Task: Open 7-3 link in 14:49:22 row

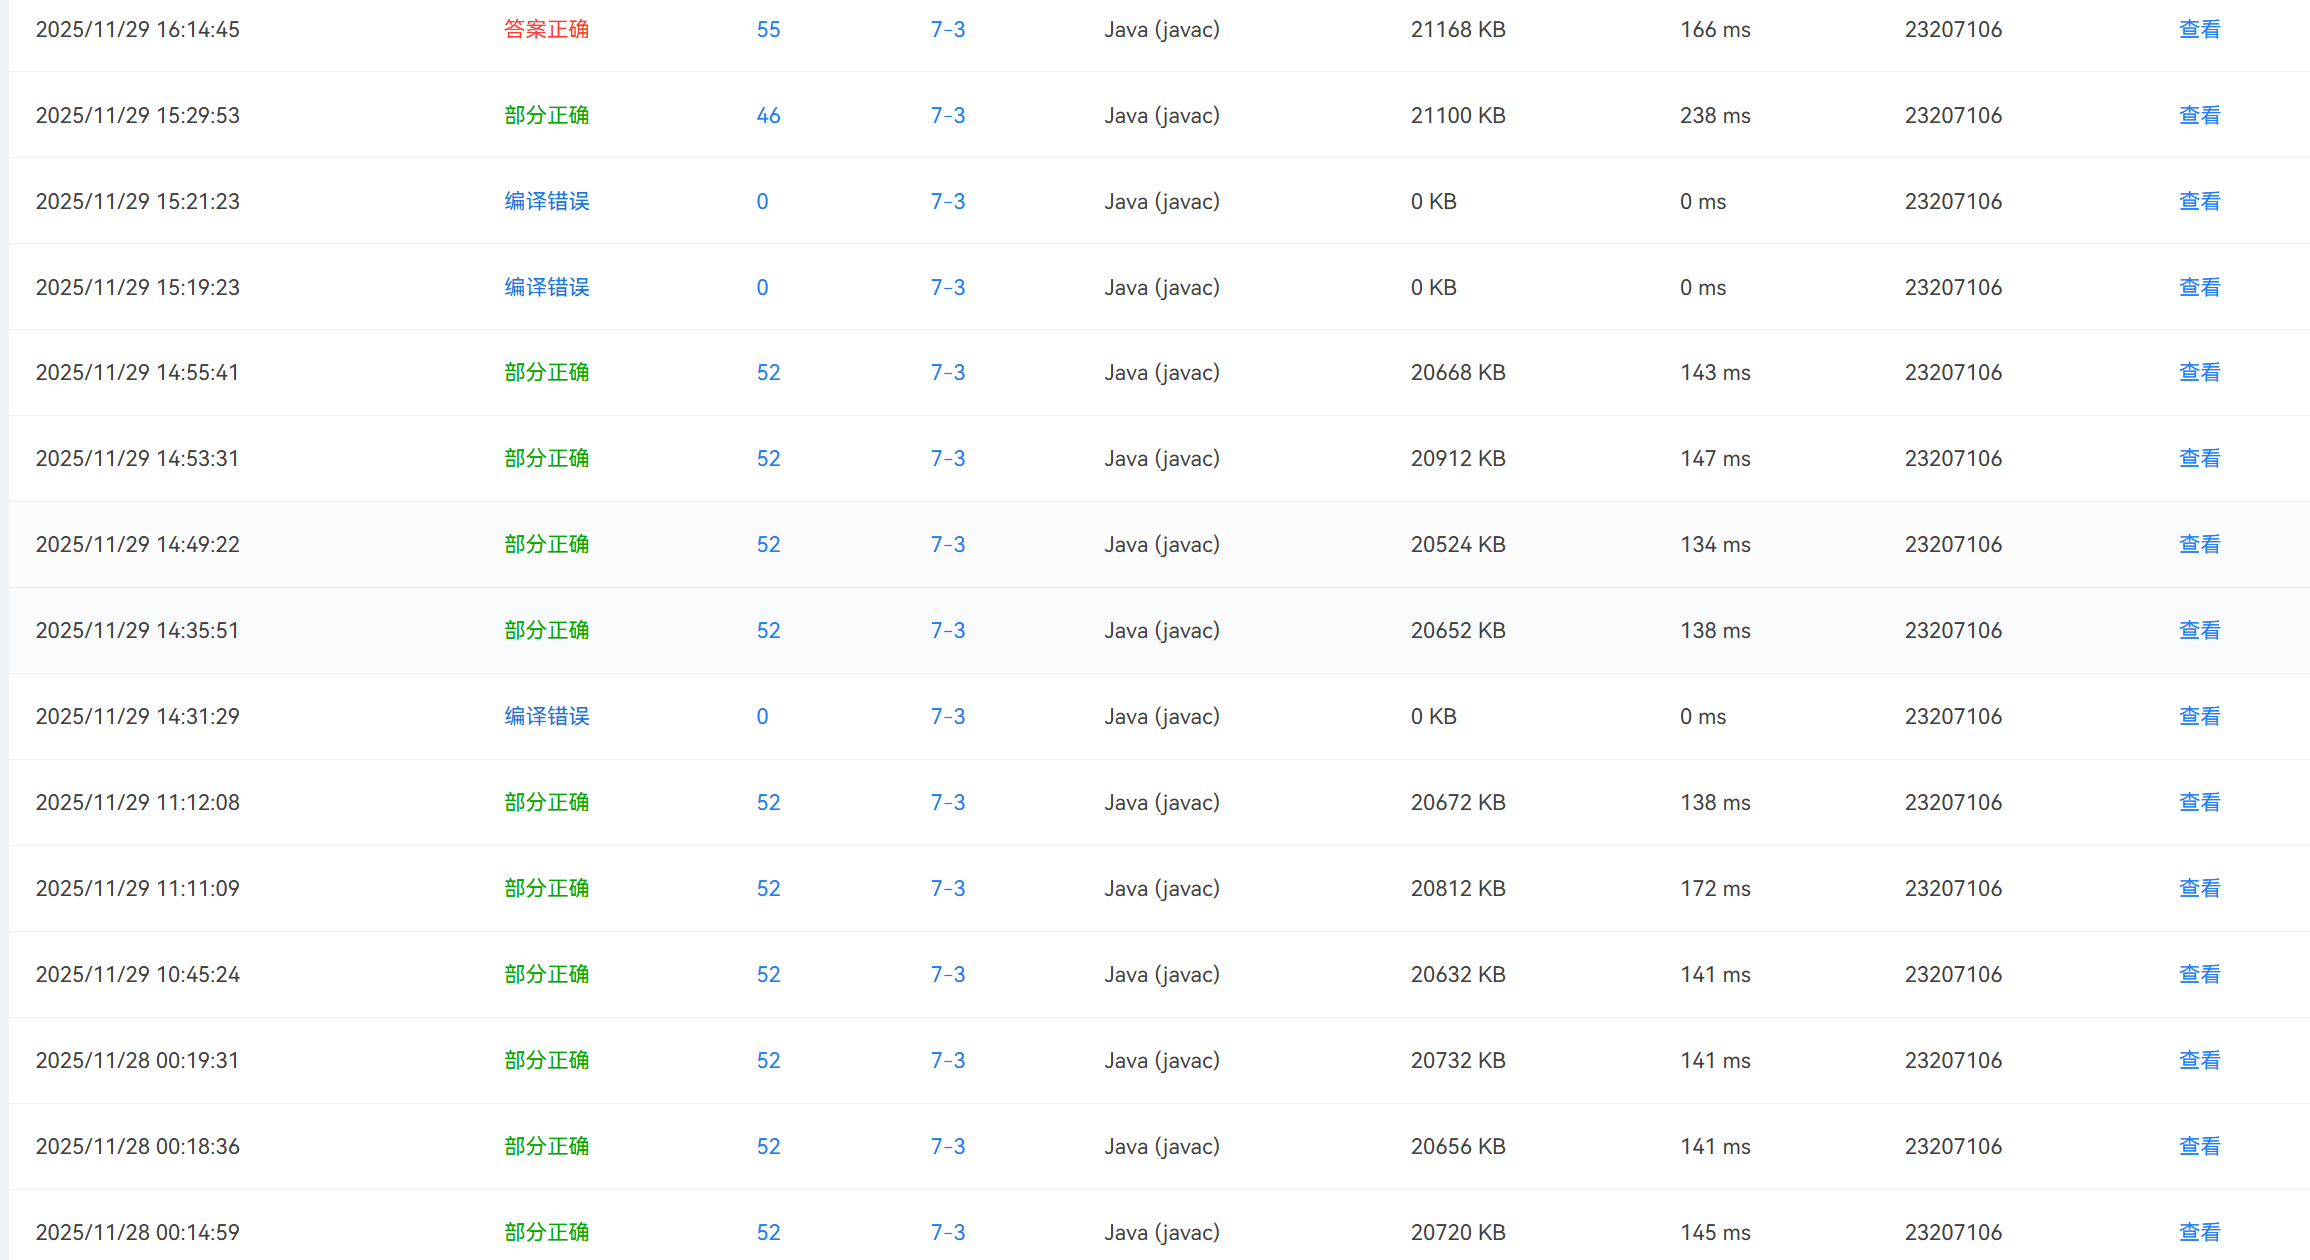Action: pos(947,545)
